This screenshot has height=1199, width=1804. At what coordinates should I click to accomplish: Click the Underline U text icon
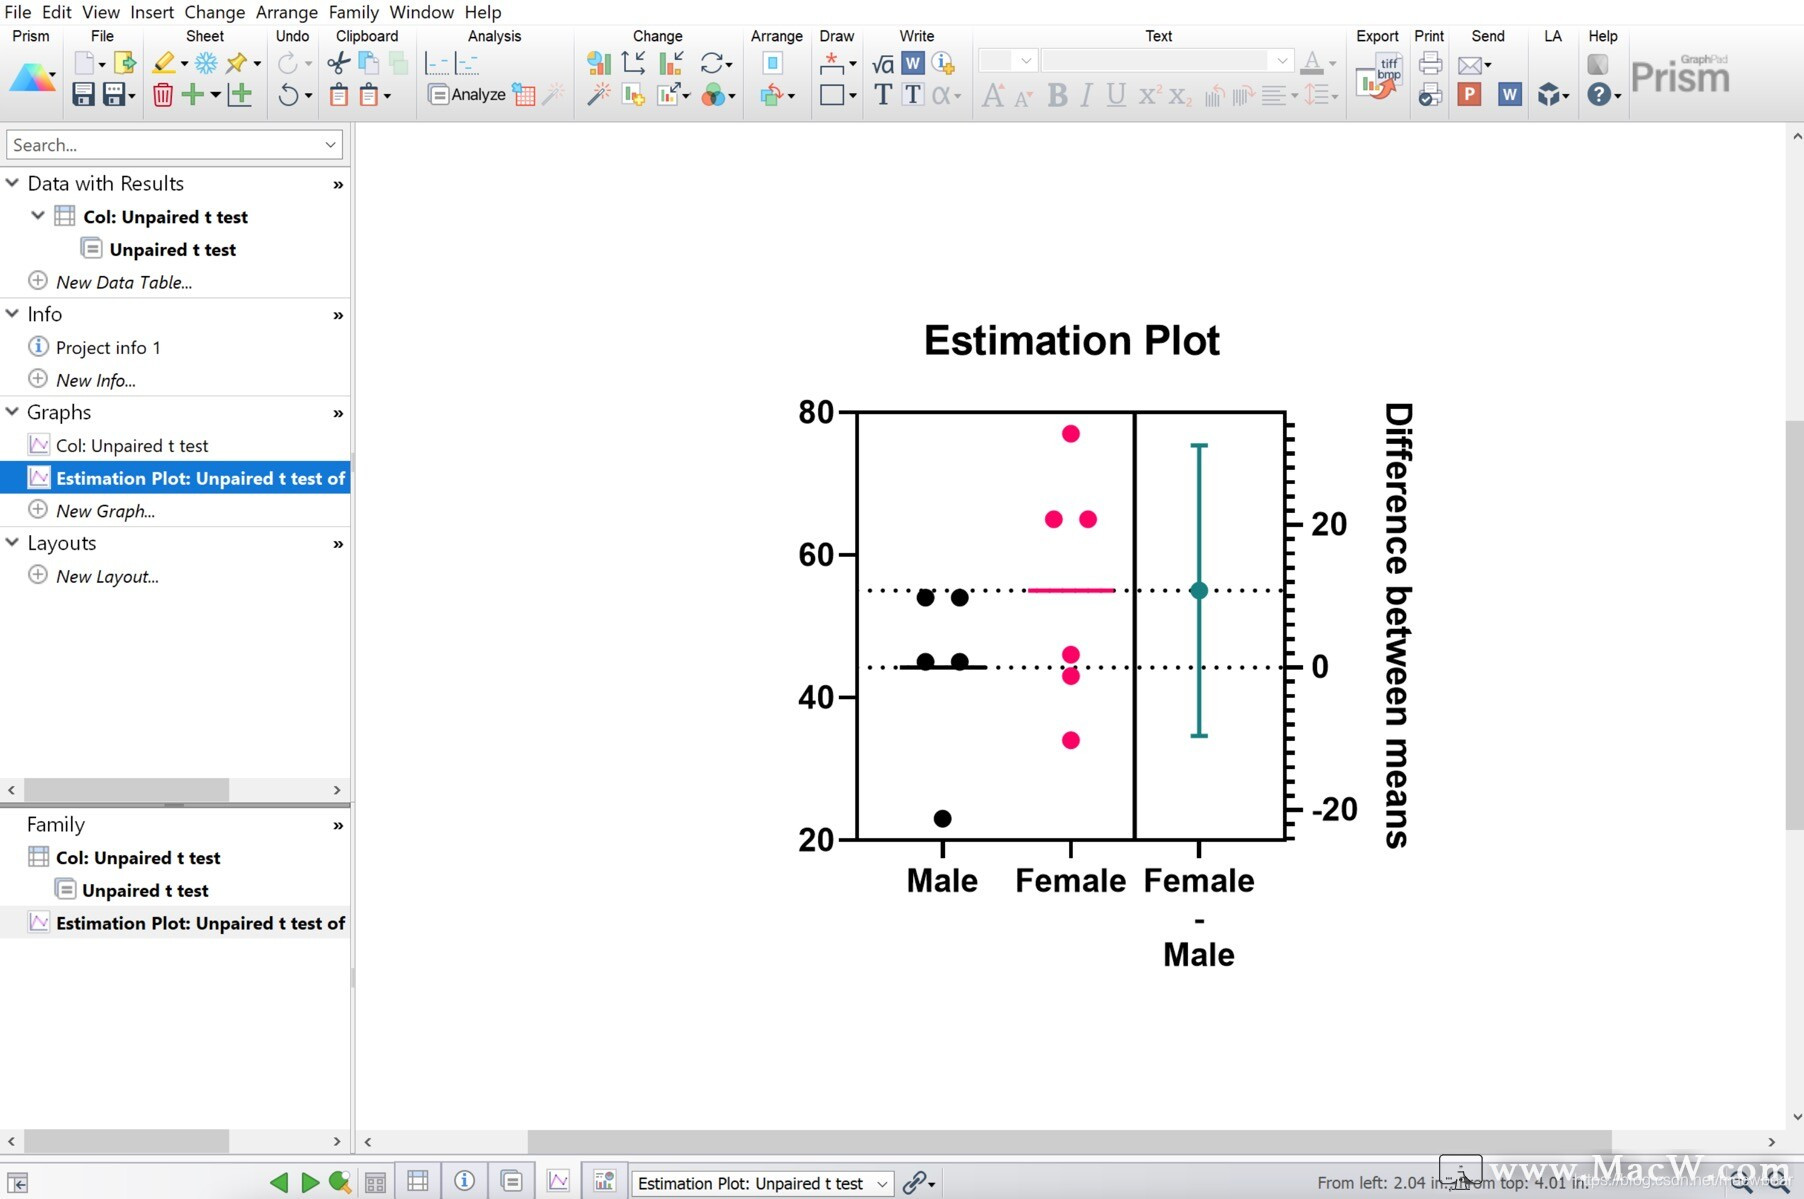pyautogui.click(x=1116, y=95)
